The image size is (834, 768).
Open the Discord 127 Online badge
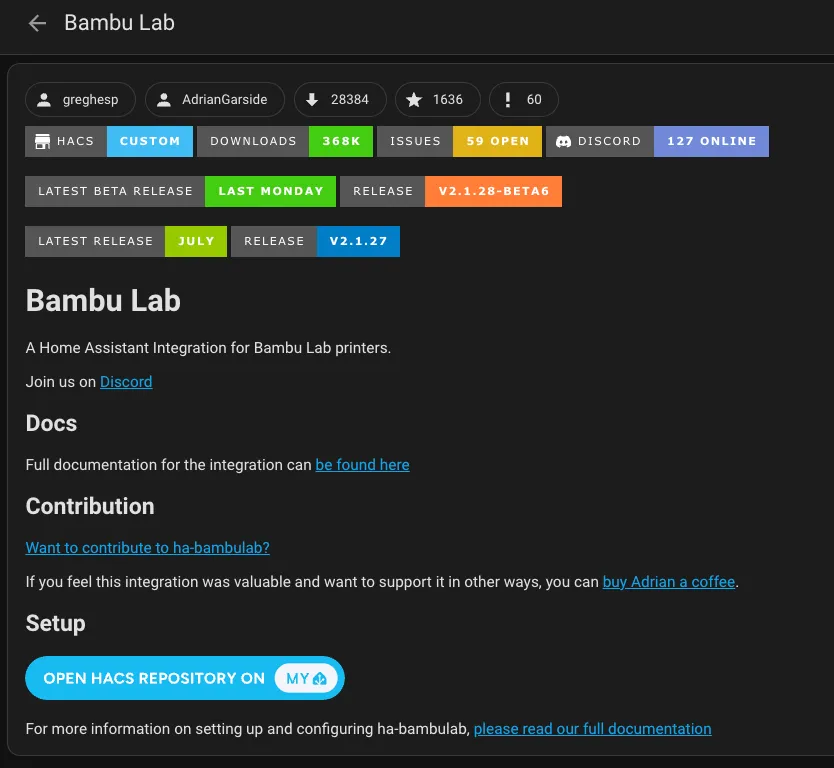(657, 141)
